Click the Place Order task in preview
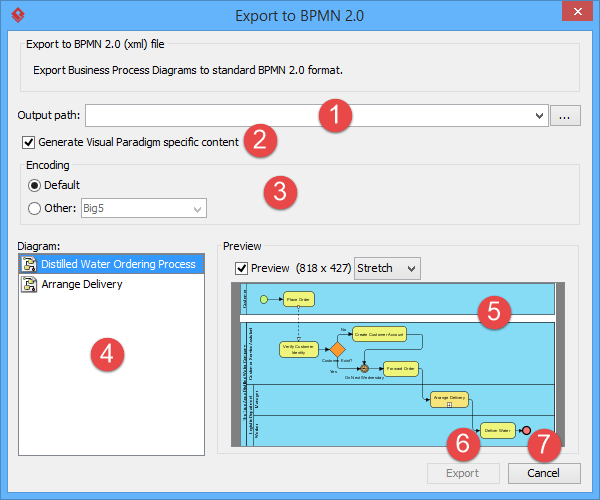Image resolution: width=600 pixels, height=500 pixels. point(299,300)
